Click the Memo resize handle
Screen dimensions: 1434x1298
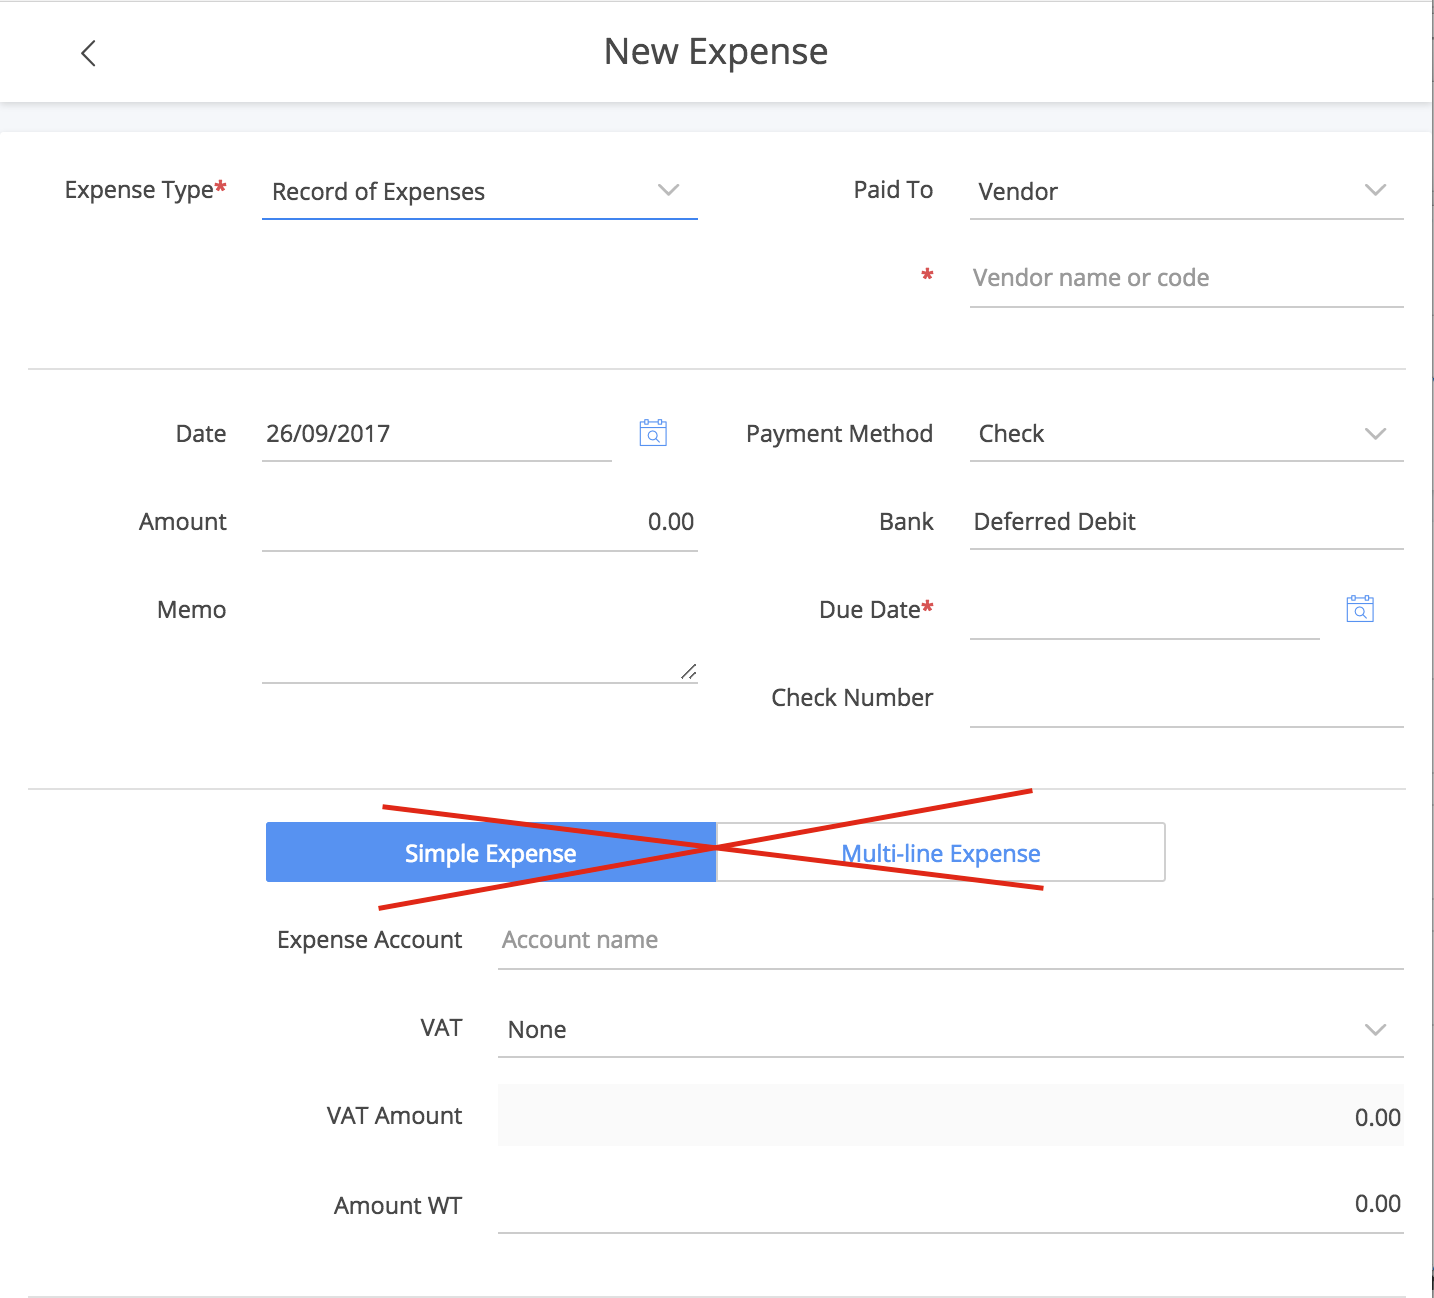tap(688, 672)
